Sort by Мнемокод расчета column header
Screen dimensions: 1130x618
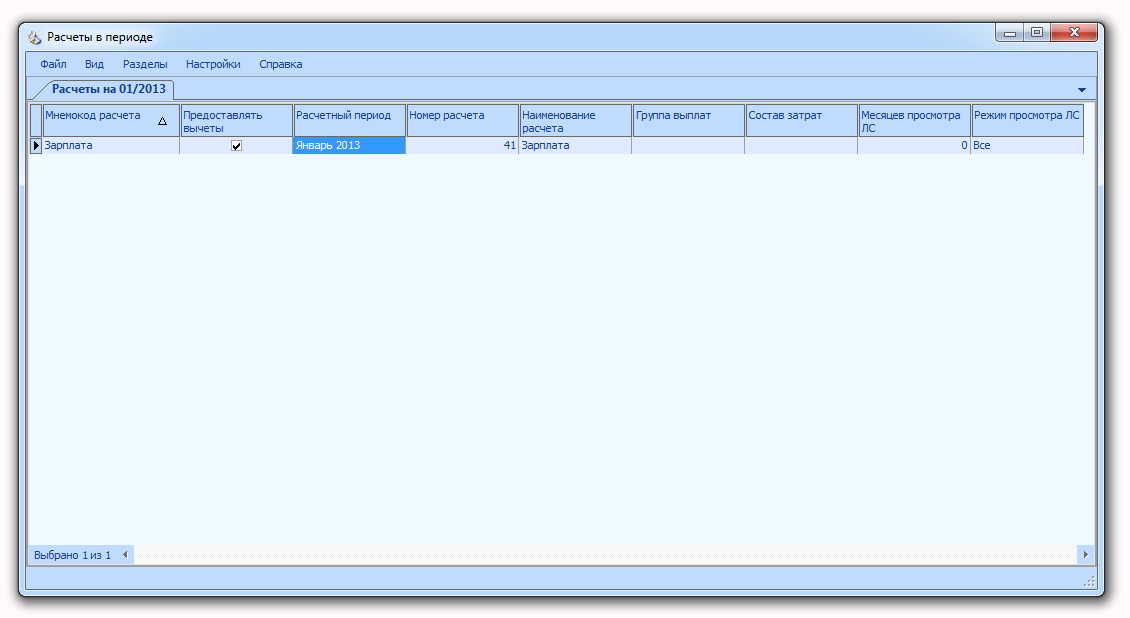pyautogui.click(x=111, y=120)
